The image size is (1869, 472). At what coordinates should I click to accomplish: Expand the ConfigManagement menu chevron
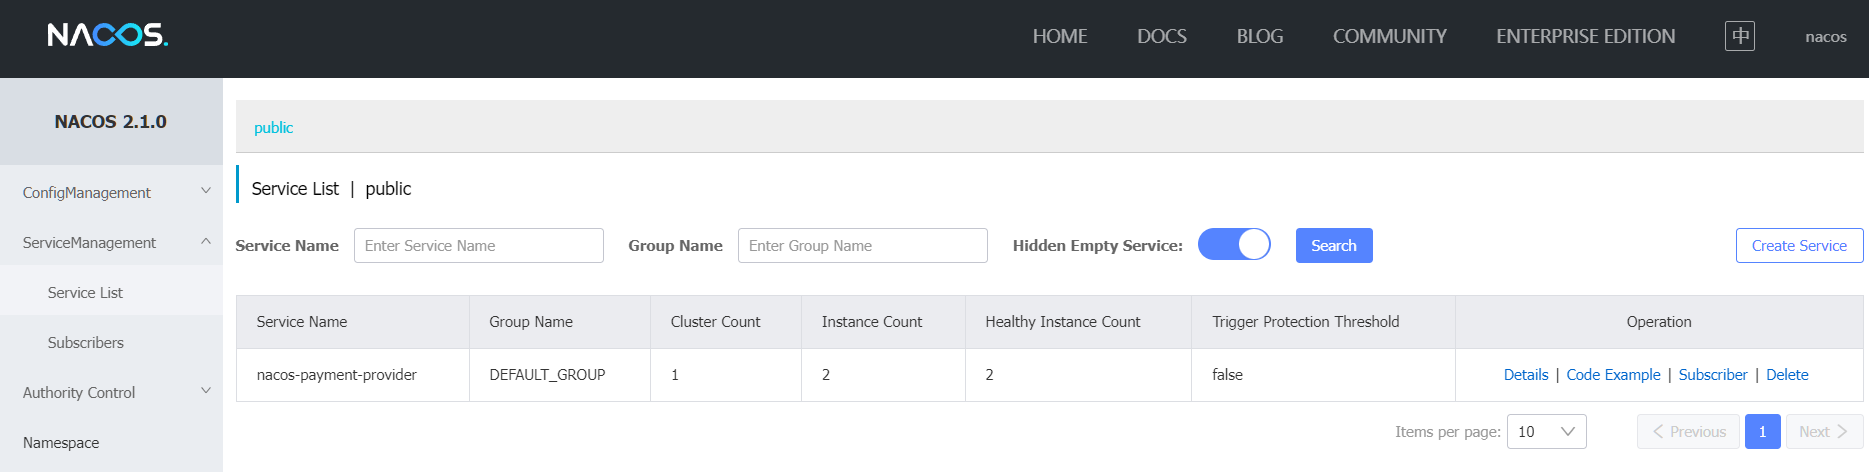tap(206, 191)
